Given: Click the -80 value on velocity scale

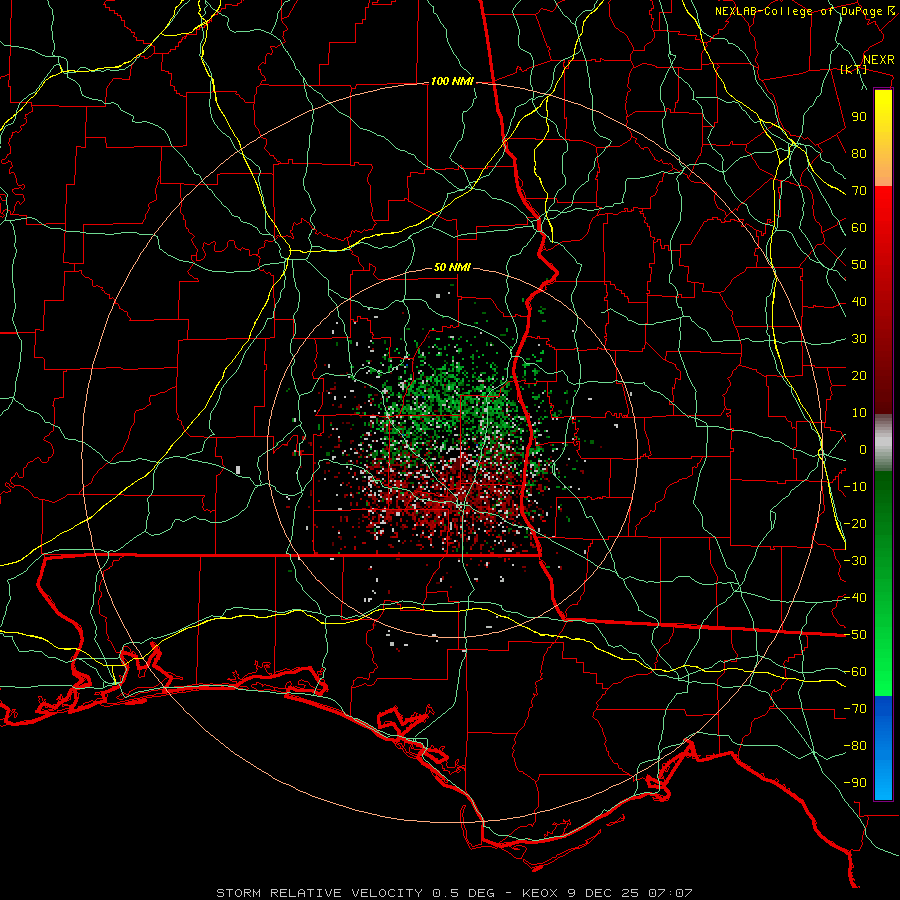Looking at the screenshot, I should [x=855, y=746].
